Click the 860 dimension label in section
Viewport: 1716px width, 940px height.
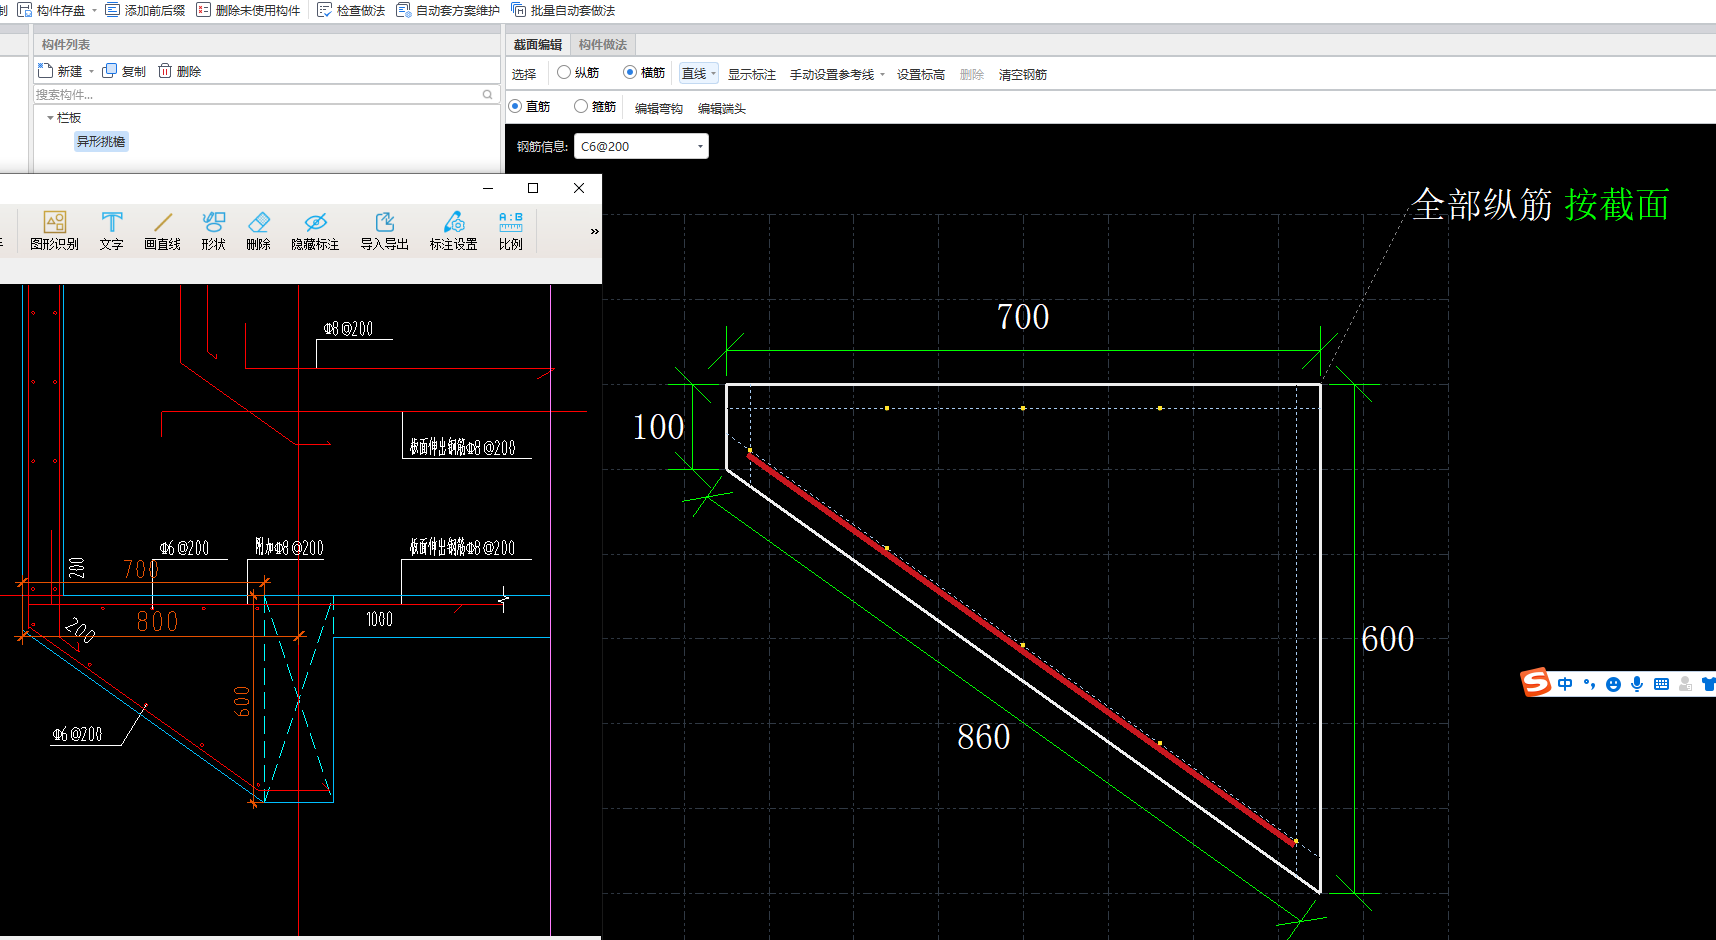(984, 737)
